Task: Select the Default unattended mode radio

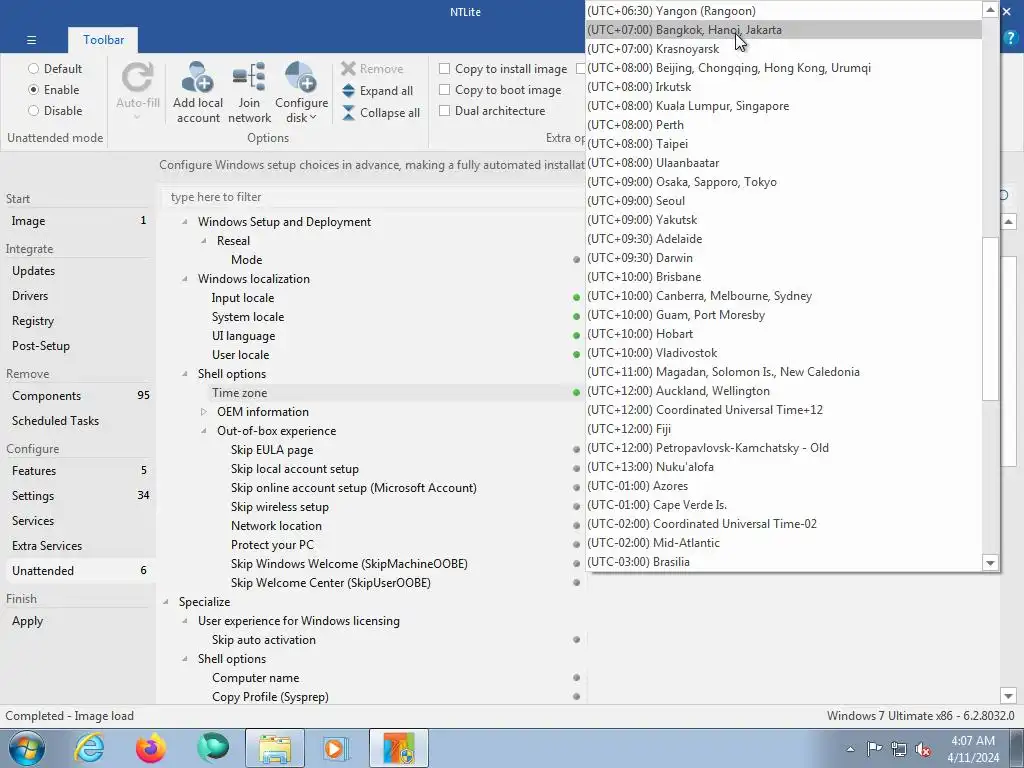Action: pyautogui.click(x=33, y=69)
